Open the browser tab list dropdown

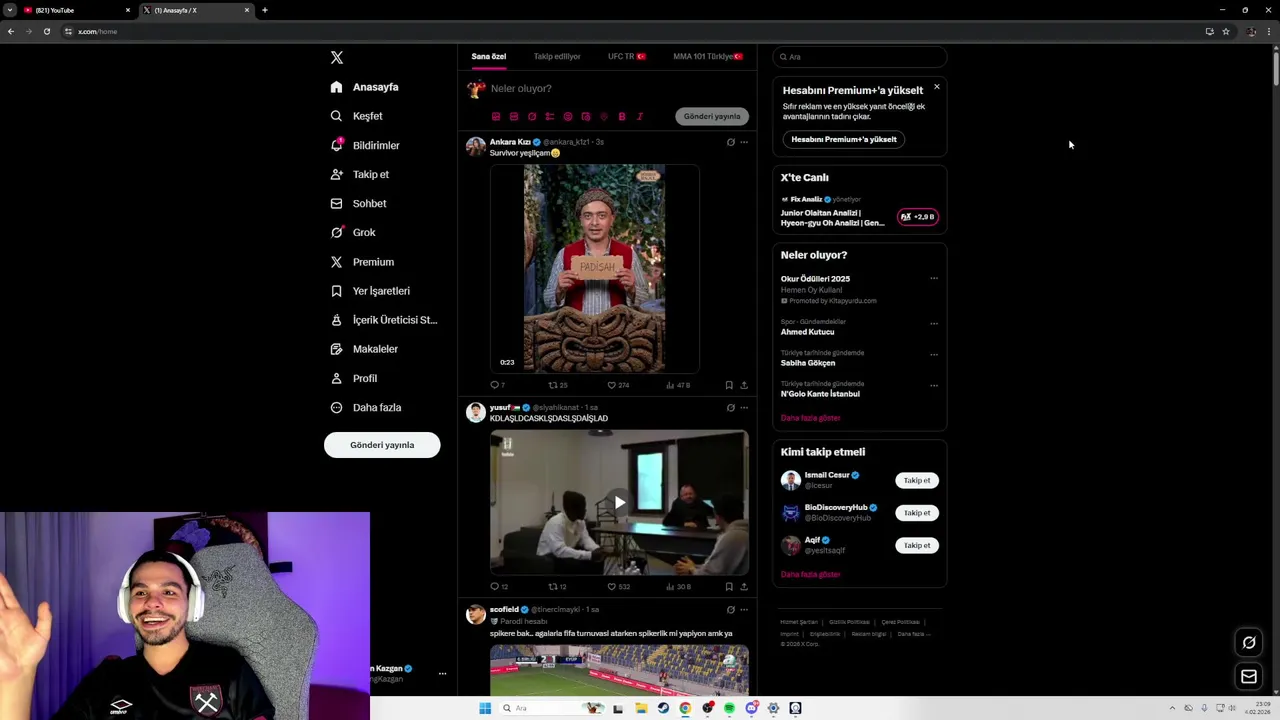[10, 10]
